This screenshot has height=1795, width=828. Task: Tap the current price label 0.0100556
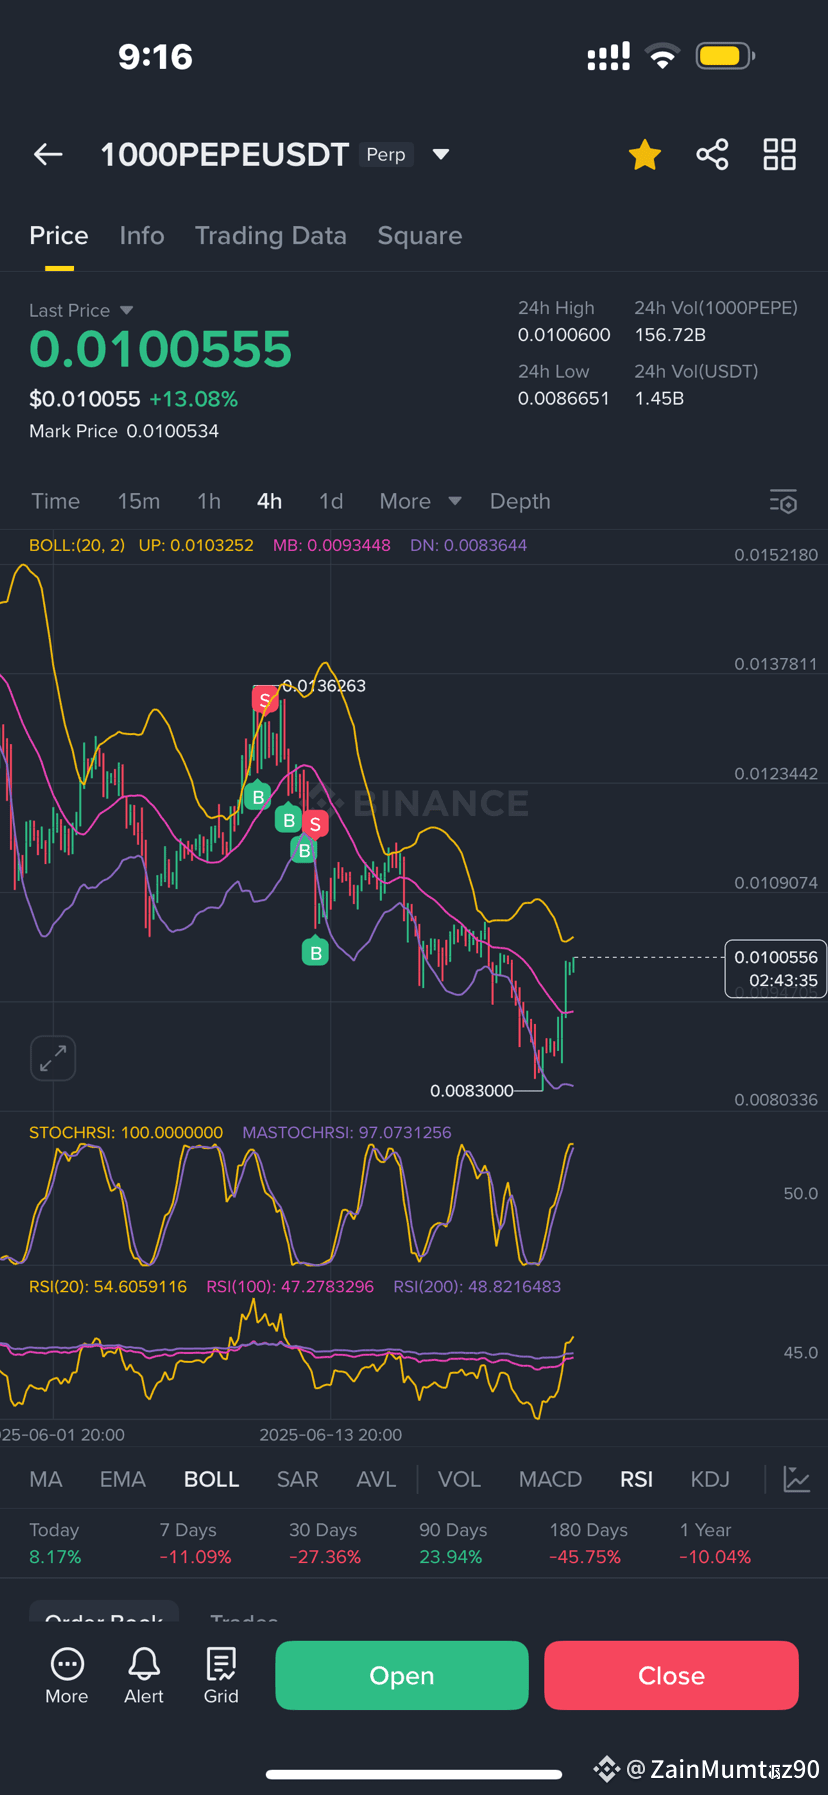click(x=776, y=968)
